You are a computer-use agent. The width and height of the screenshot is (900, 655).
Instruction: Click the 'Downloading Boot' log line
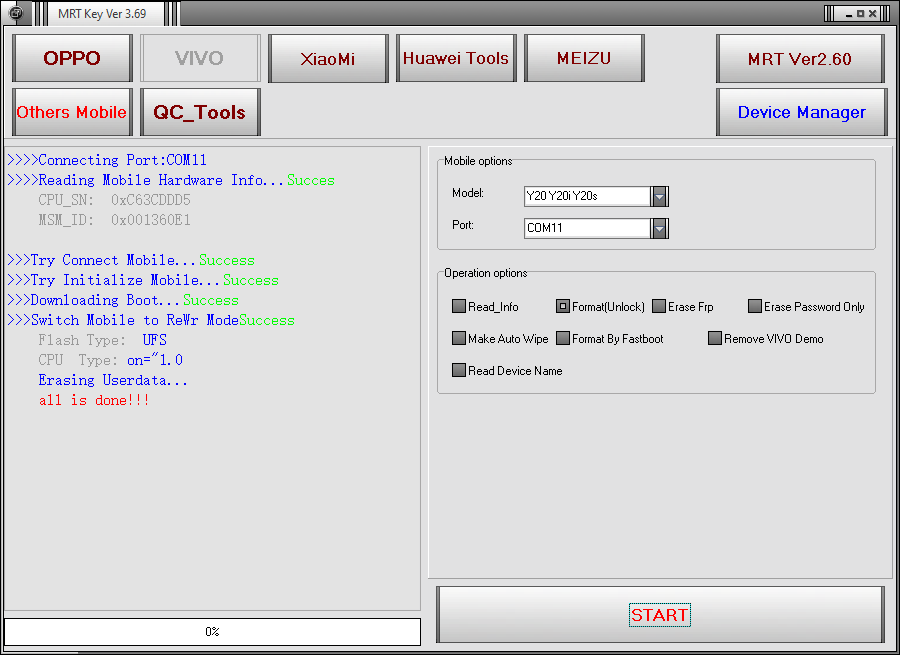tap(123, 300)
